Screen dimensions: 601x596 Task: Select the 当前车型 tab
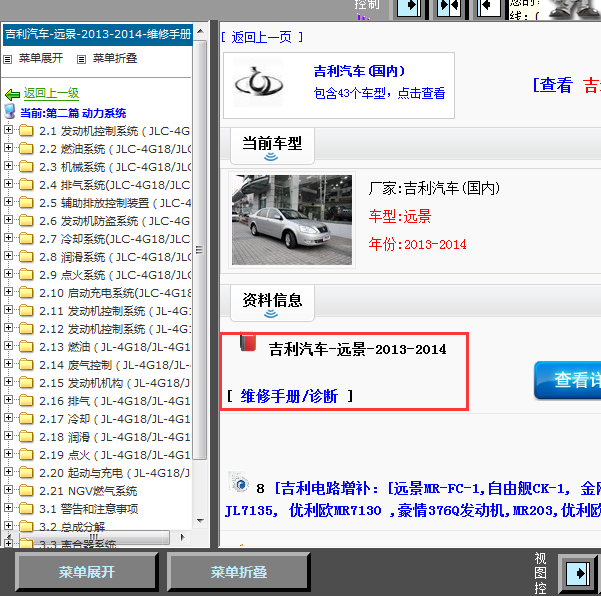tap(272, 146)
